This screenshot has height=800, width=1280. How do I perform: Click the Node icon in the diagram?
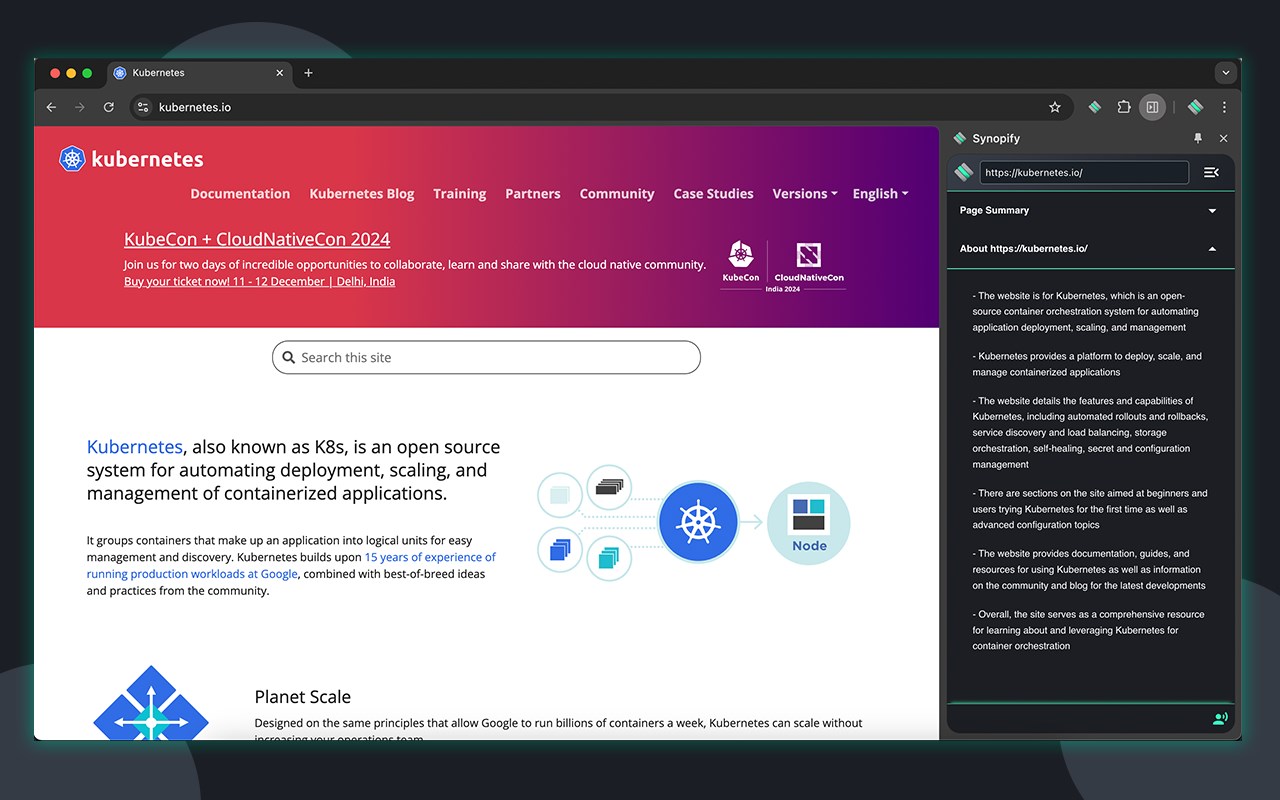click(x=809, y=523)
